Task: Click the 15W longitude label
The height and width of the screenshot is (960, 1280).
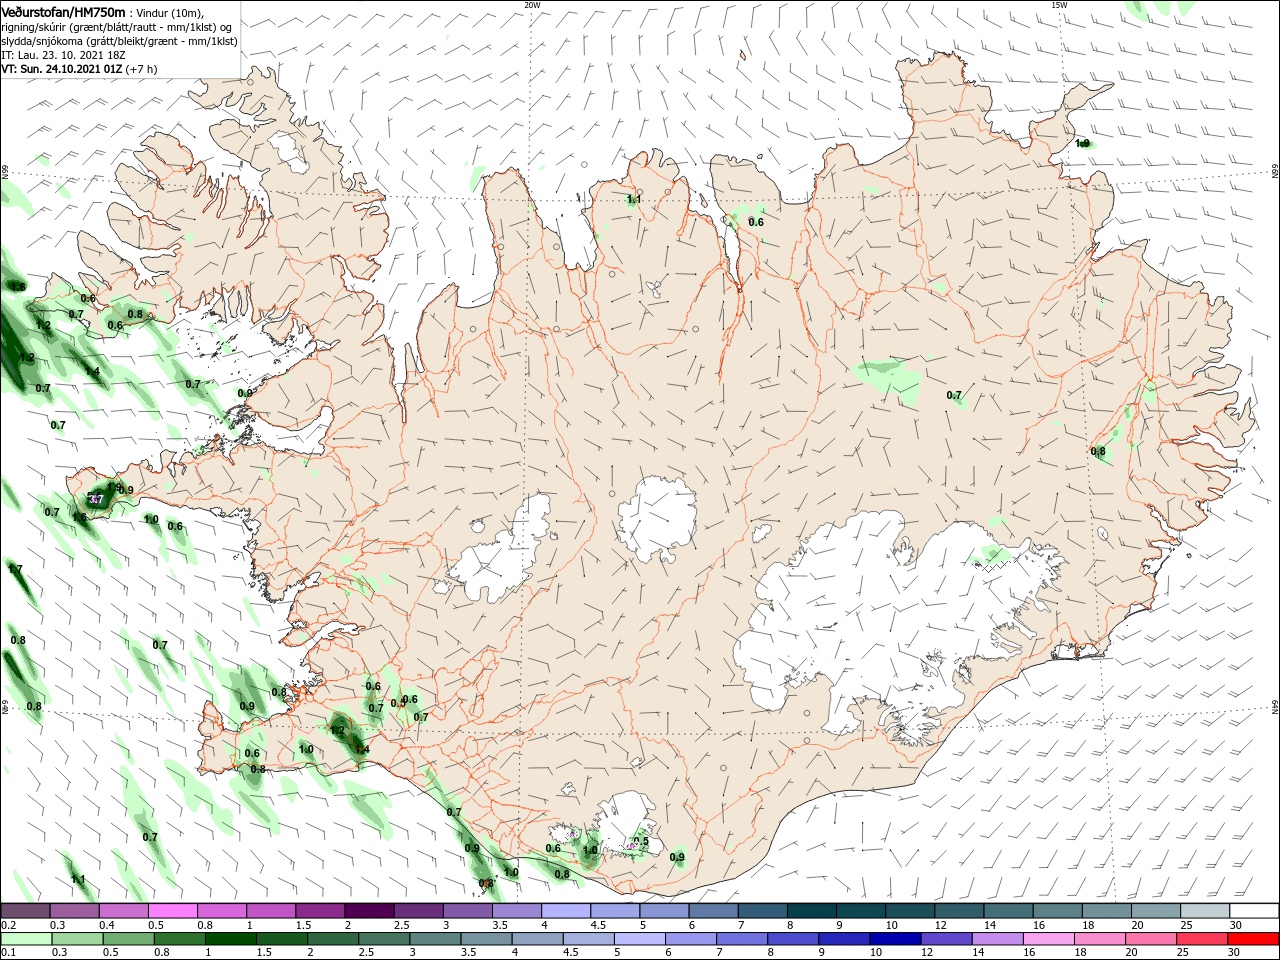Action: [x=1059, y=5]
